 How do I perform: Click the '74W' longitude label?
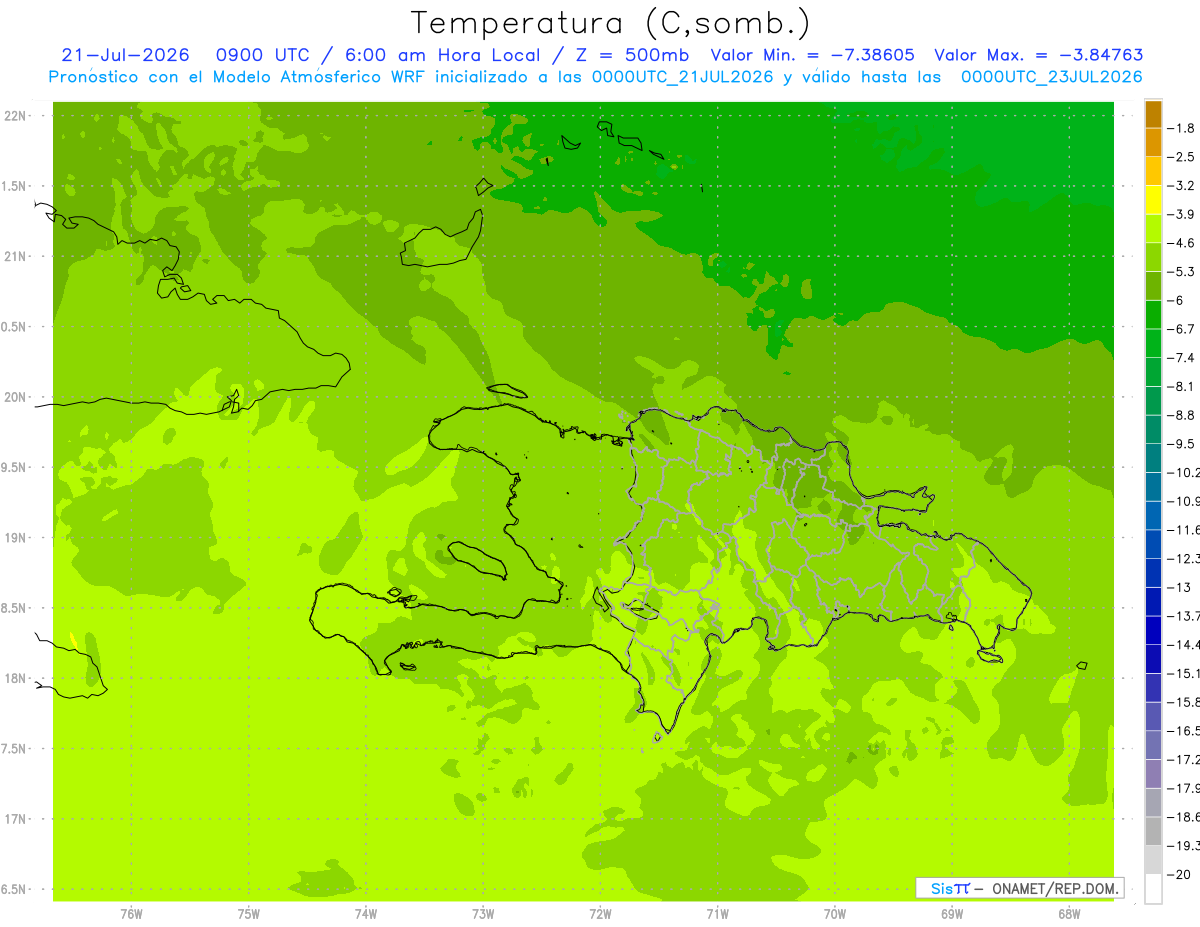366,913
